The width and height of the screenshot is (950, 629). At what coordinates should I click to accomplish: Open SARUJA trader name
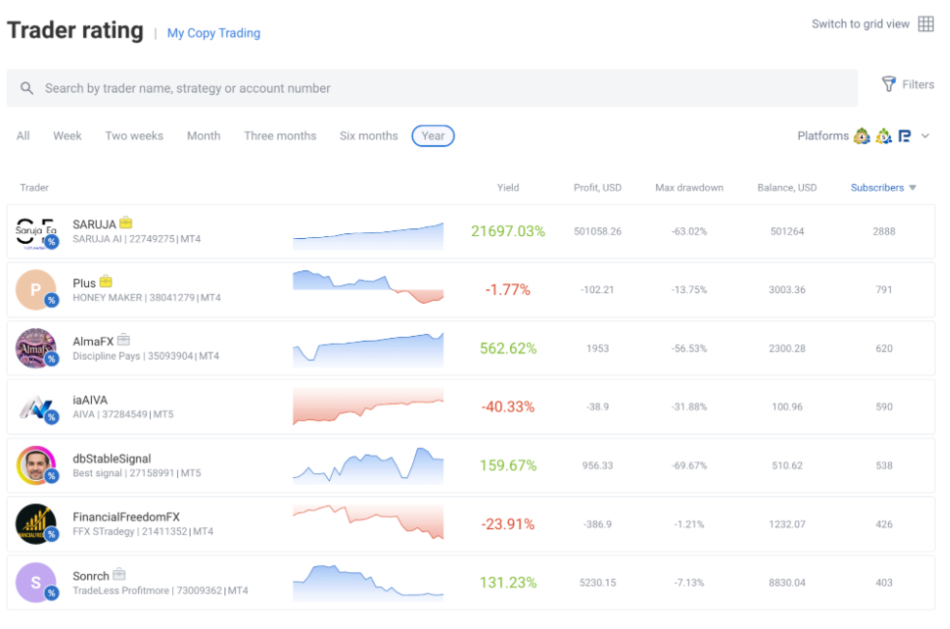94,224
